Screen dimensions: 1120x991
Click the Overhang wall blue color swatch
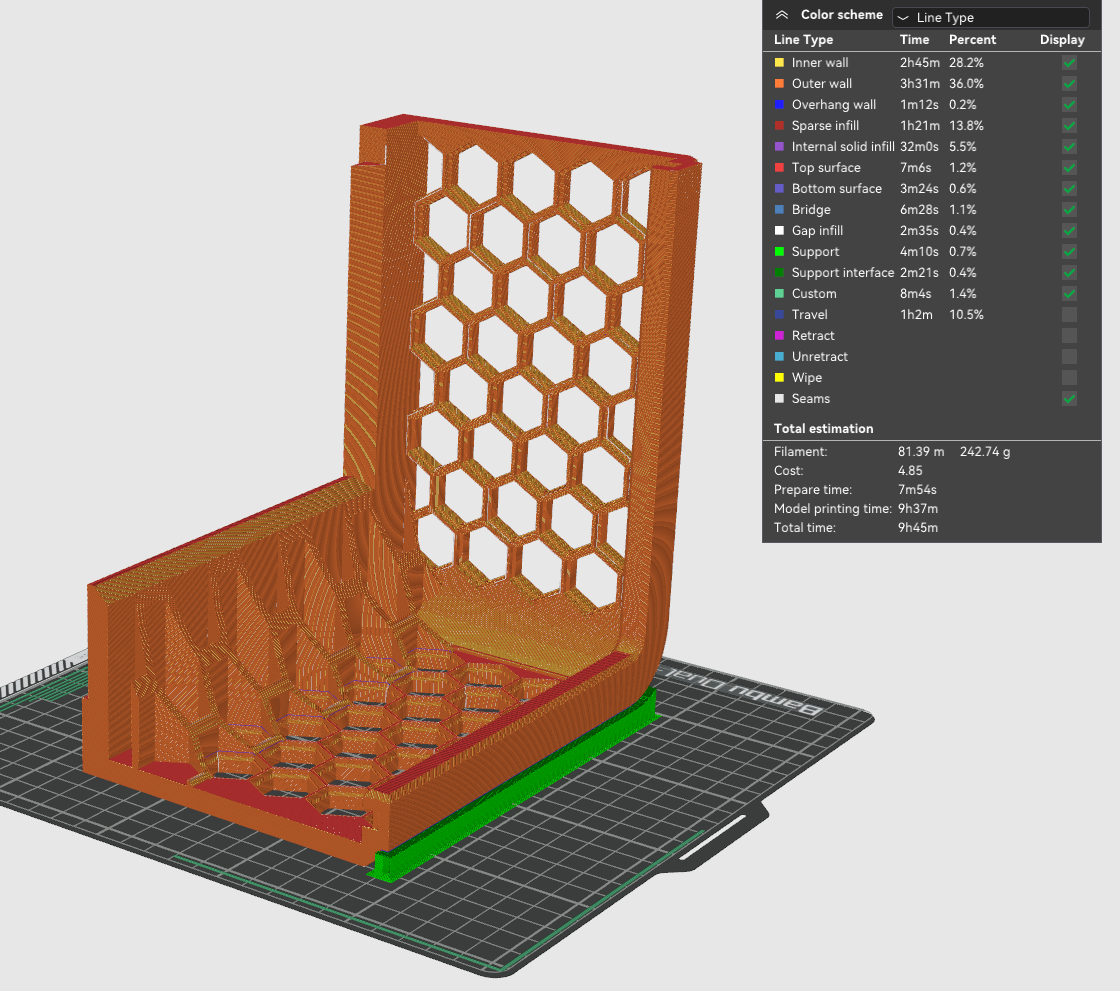(x=779, y=105)
